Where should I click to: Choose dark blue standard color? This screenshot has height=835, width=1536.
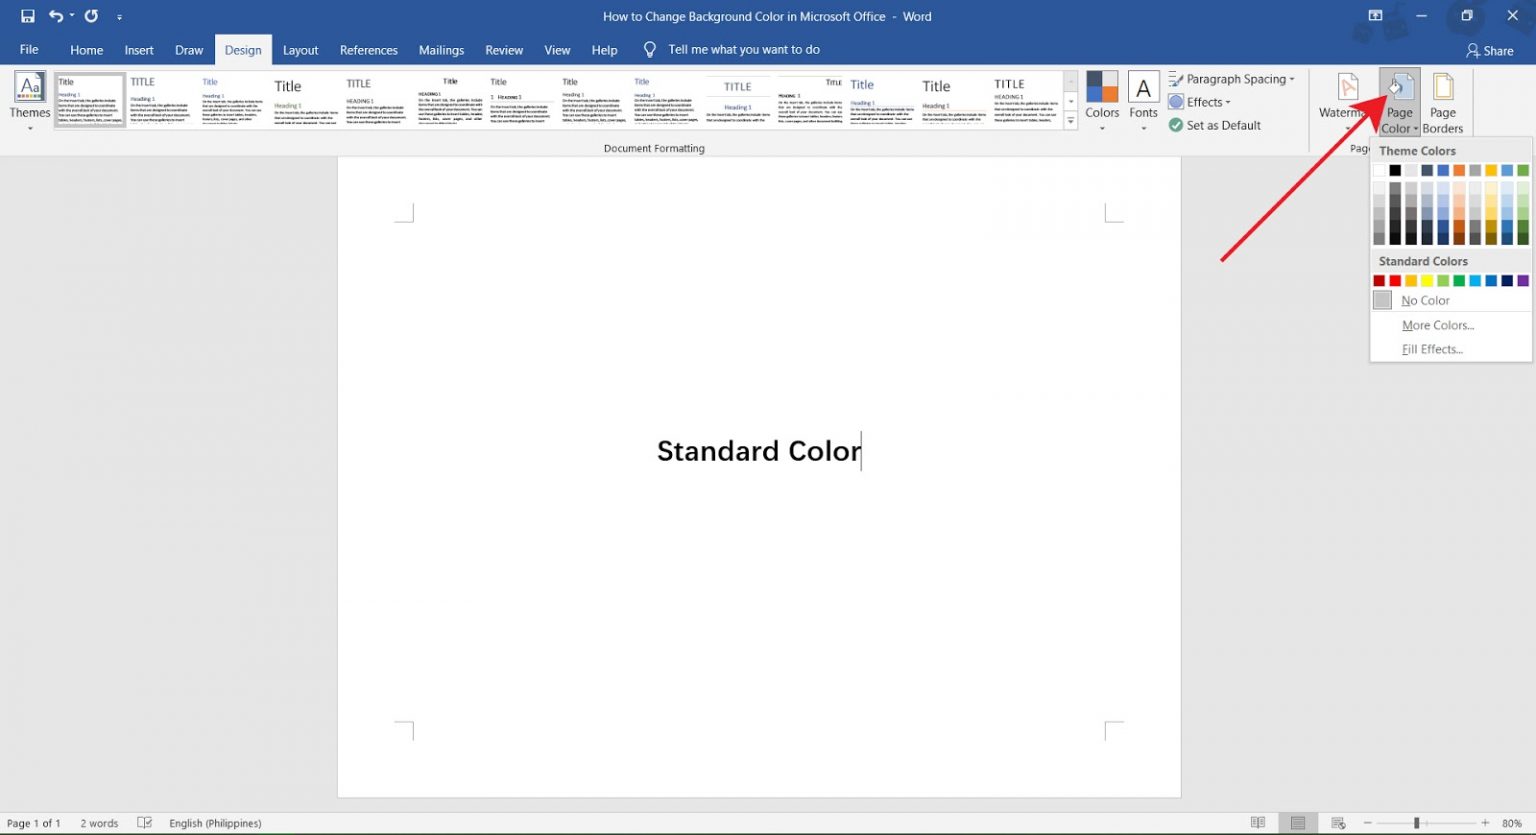point(1507,281)
